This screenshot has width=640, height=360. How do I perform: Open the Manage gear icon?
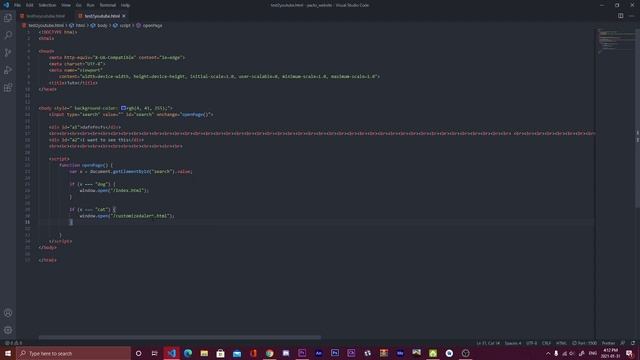(8, 330)
